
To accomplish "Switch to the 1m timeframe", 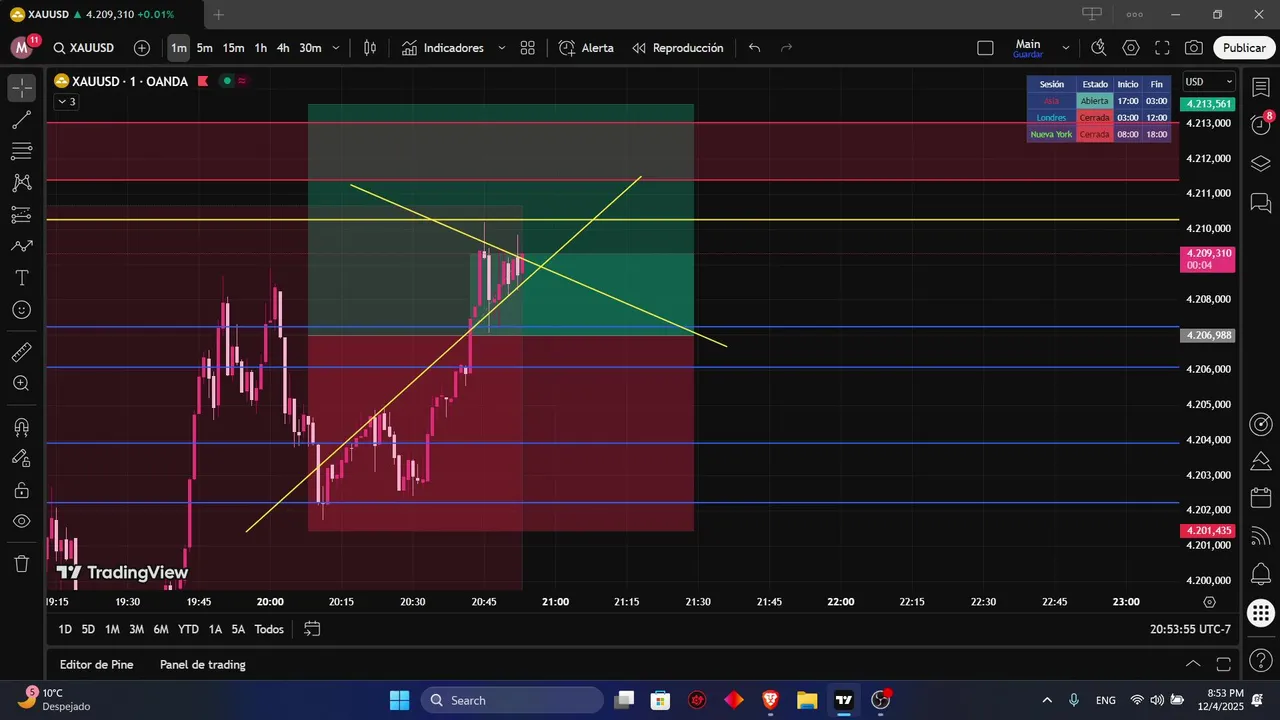I will [x=179, y=48].
